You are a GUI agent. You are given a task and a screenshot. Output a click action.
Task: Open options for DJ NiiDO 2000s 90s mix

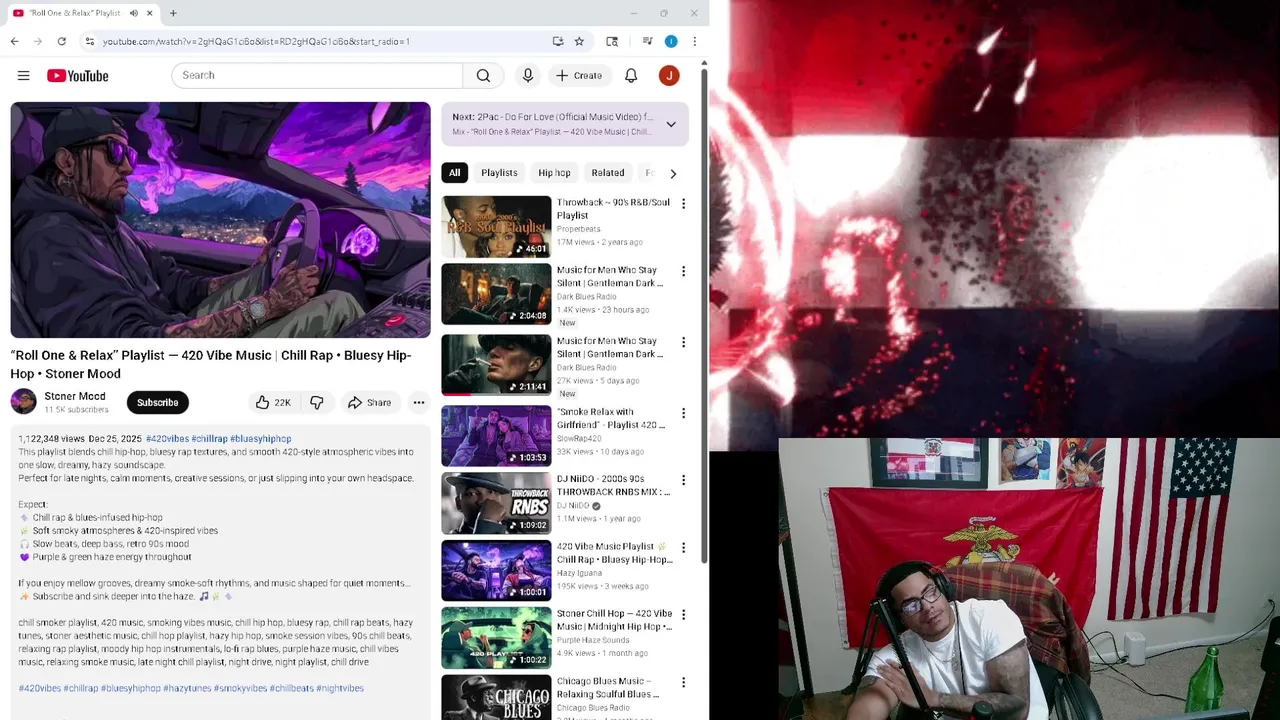click(683, 480)
